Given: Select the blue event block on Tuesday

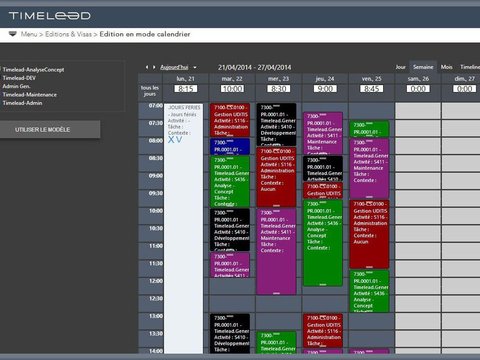Looking at the screenshot, I should click(x=230, y=147).
